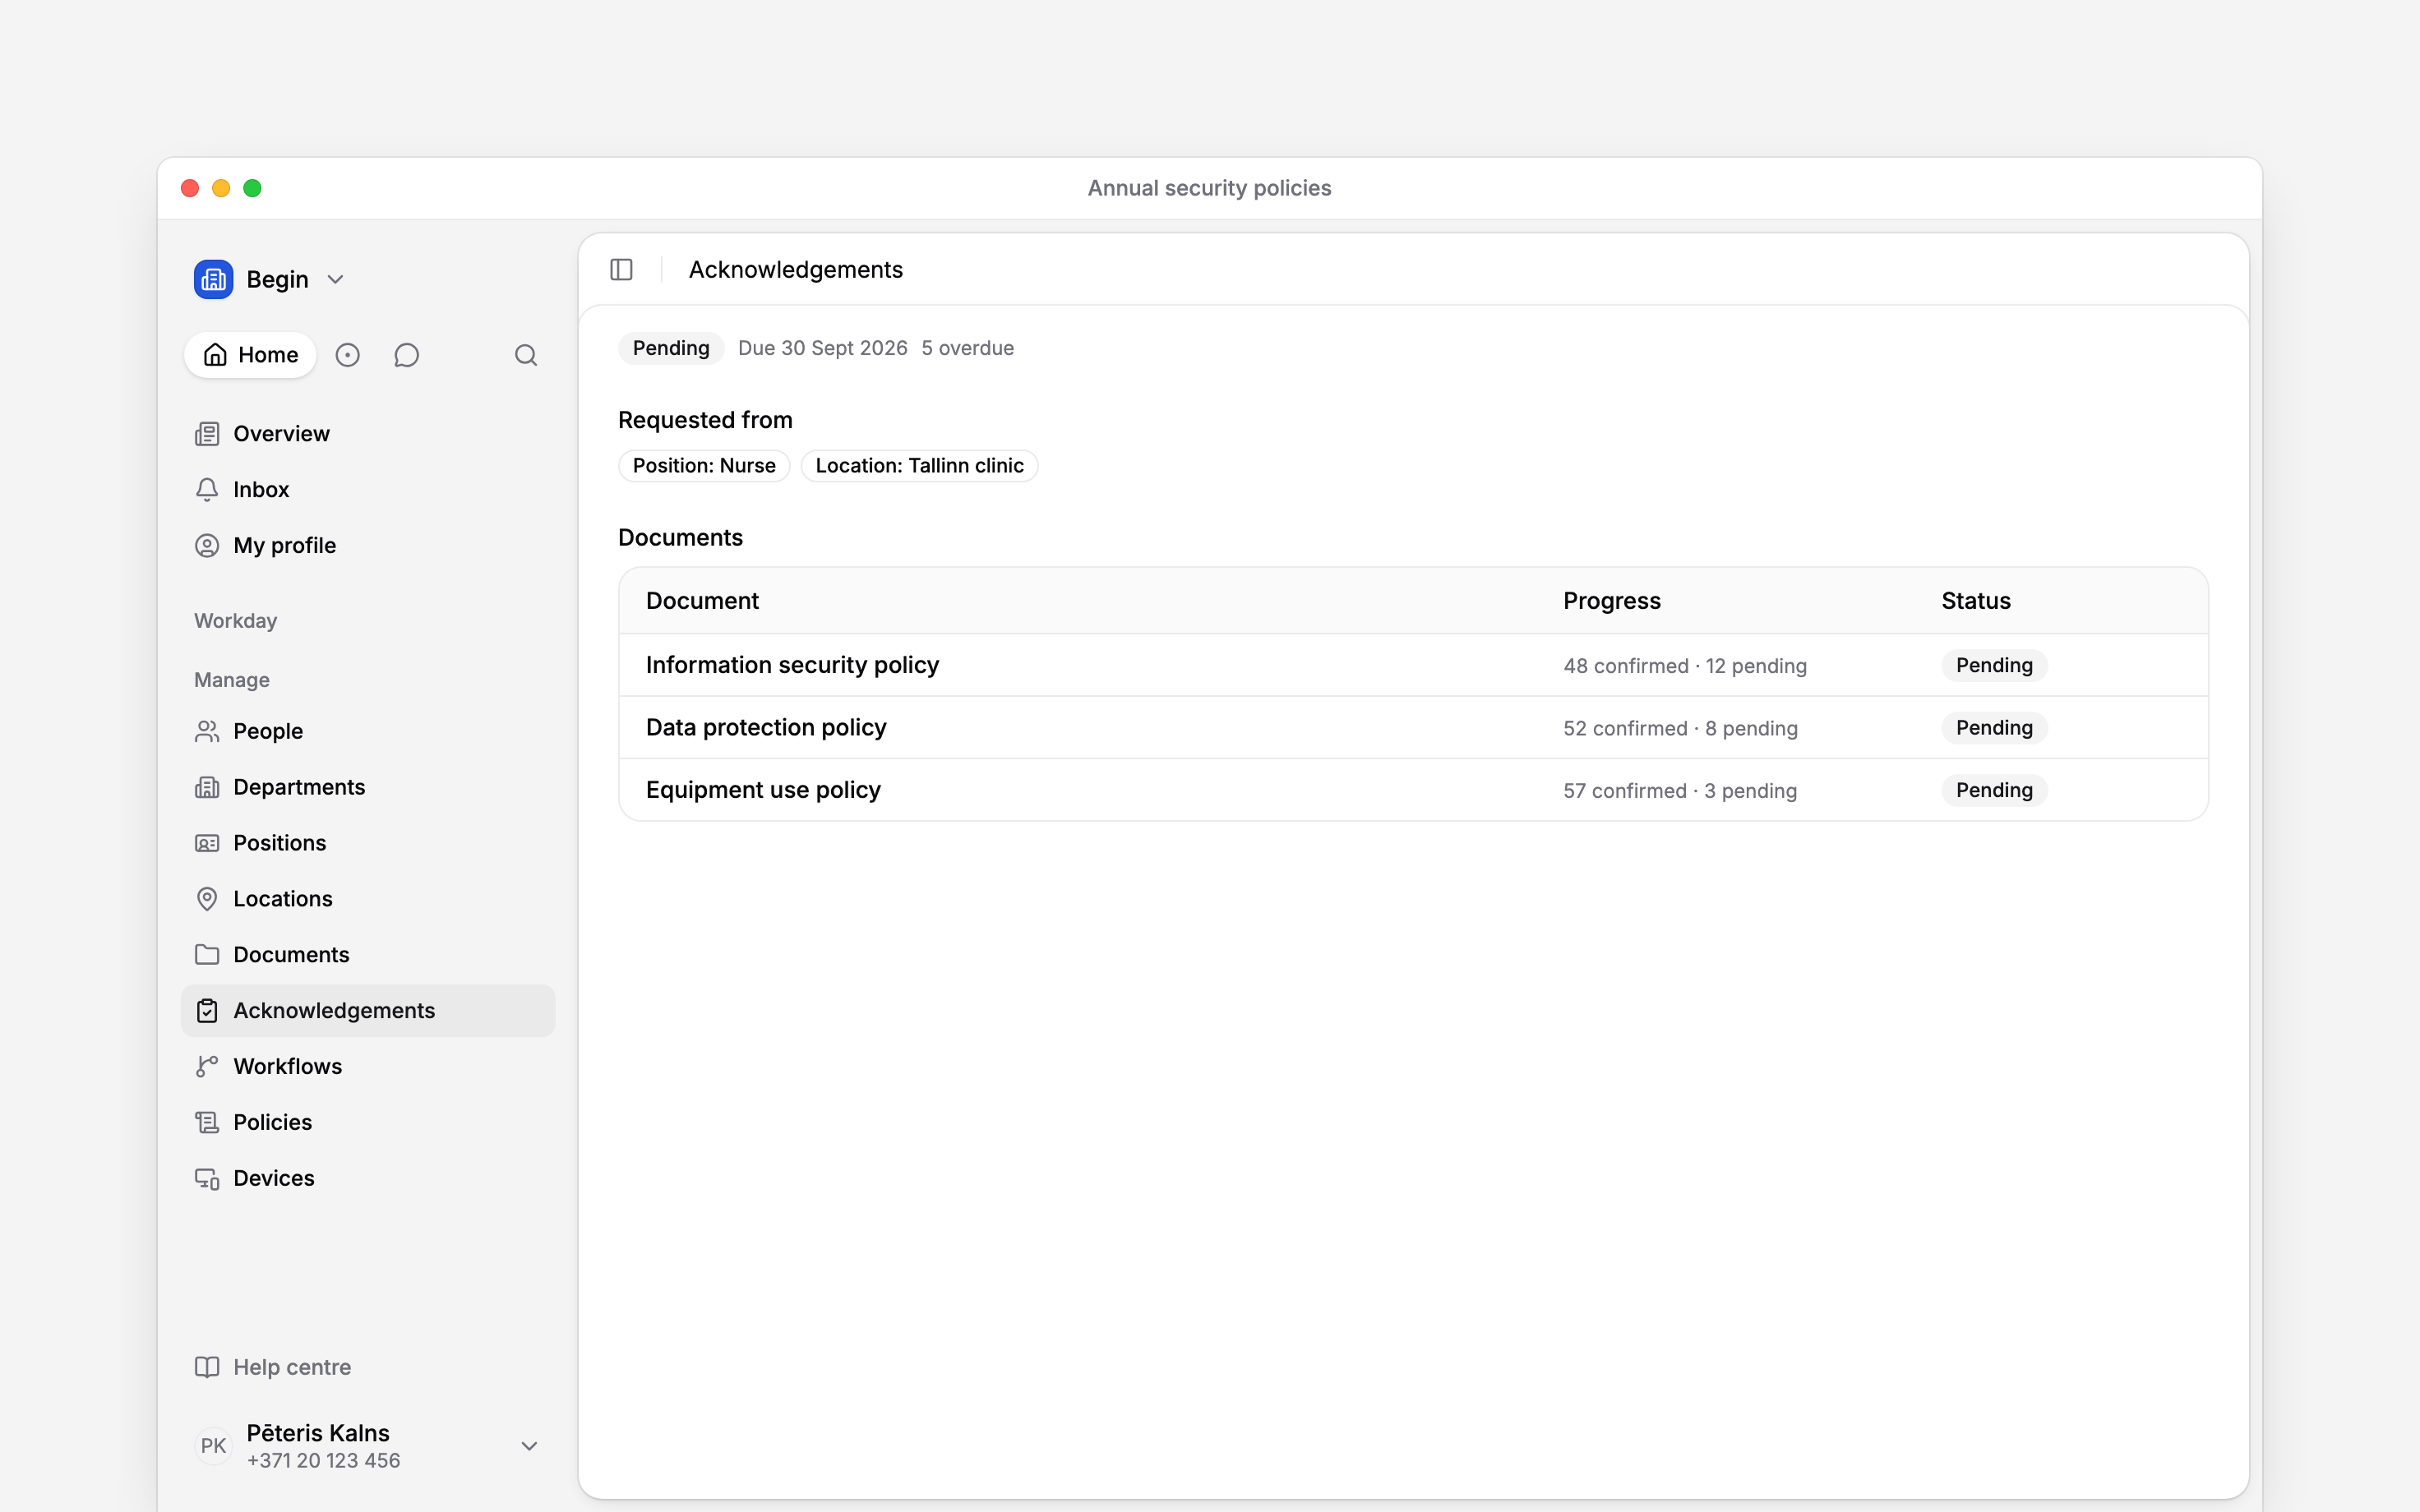Click the Progress column header
The image size is (2420, 1512).
point(1612,601)
